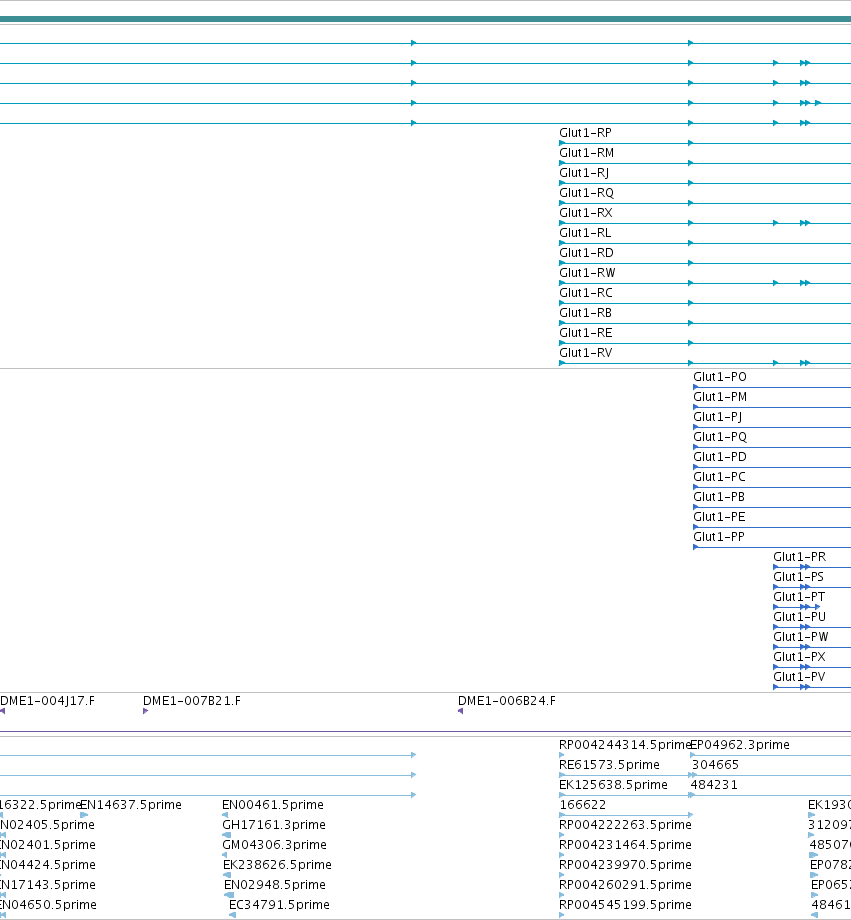Click the DME1-007B21.F feature label
851x920 pixels.
tap(192, 701)
